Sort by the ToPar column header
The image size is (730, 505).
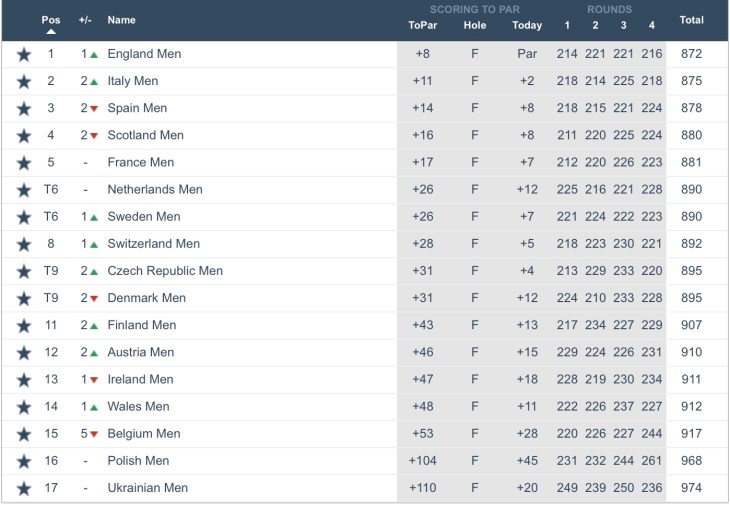coord(422,26)
